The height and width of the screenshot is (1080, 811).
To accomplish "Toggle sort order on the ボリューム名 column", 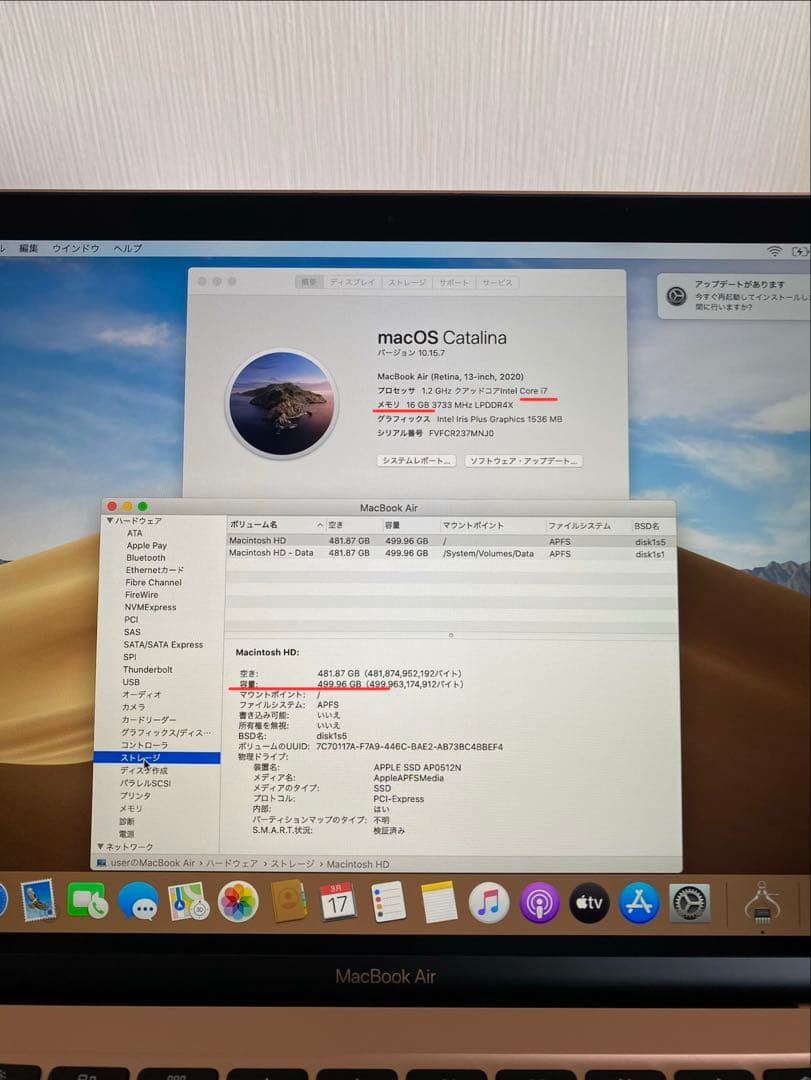I will pyautogui.click(x=260, y=525).
